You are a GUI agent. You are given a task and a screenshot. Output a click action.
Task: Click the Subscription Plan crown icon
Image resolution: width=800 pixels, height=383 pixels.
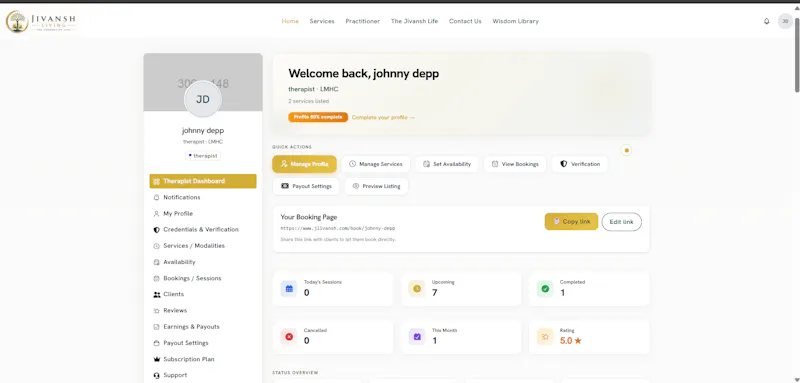[157, 360]
